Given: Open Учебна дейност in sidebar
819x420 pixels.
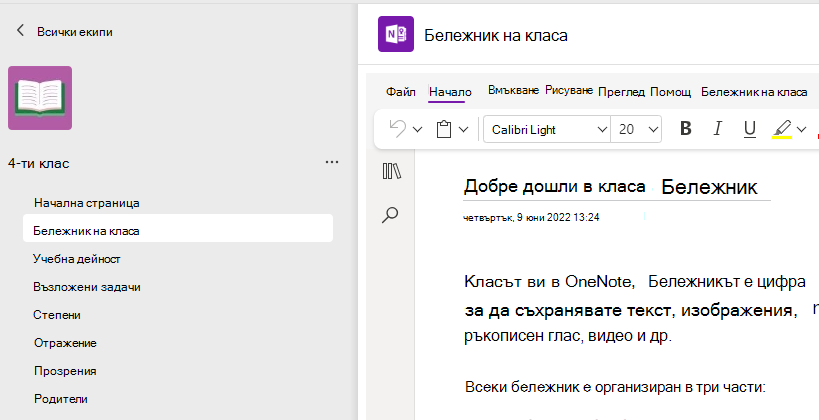Looking at the screenshot, I should click(x=77, y=259).
